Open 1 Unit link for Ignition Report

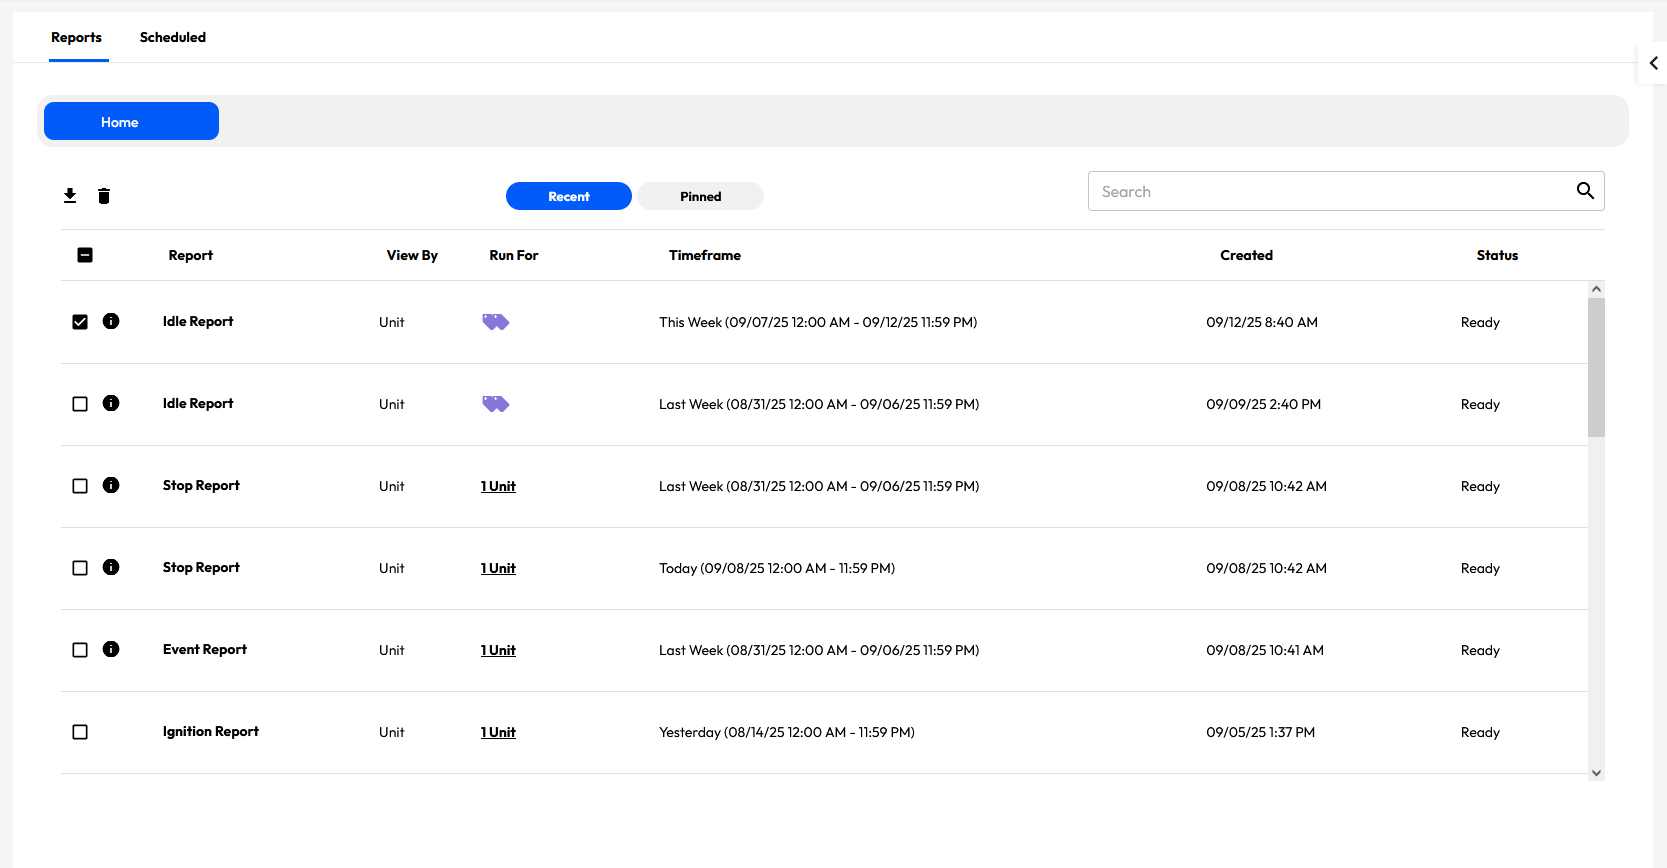tap(498, 732)
